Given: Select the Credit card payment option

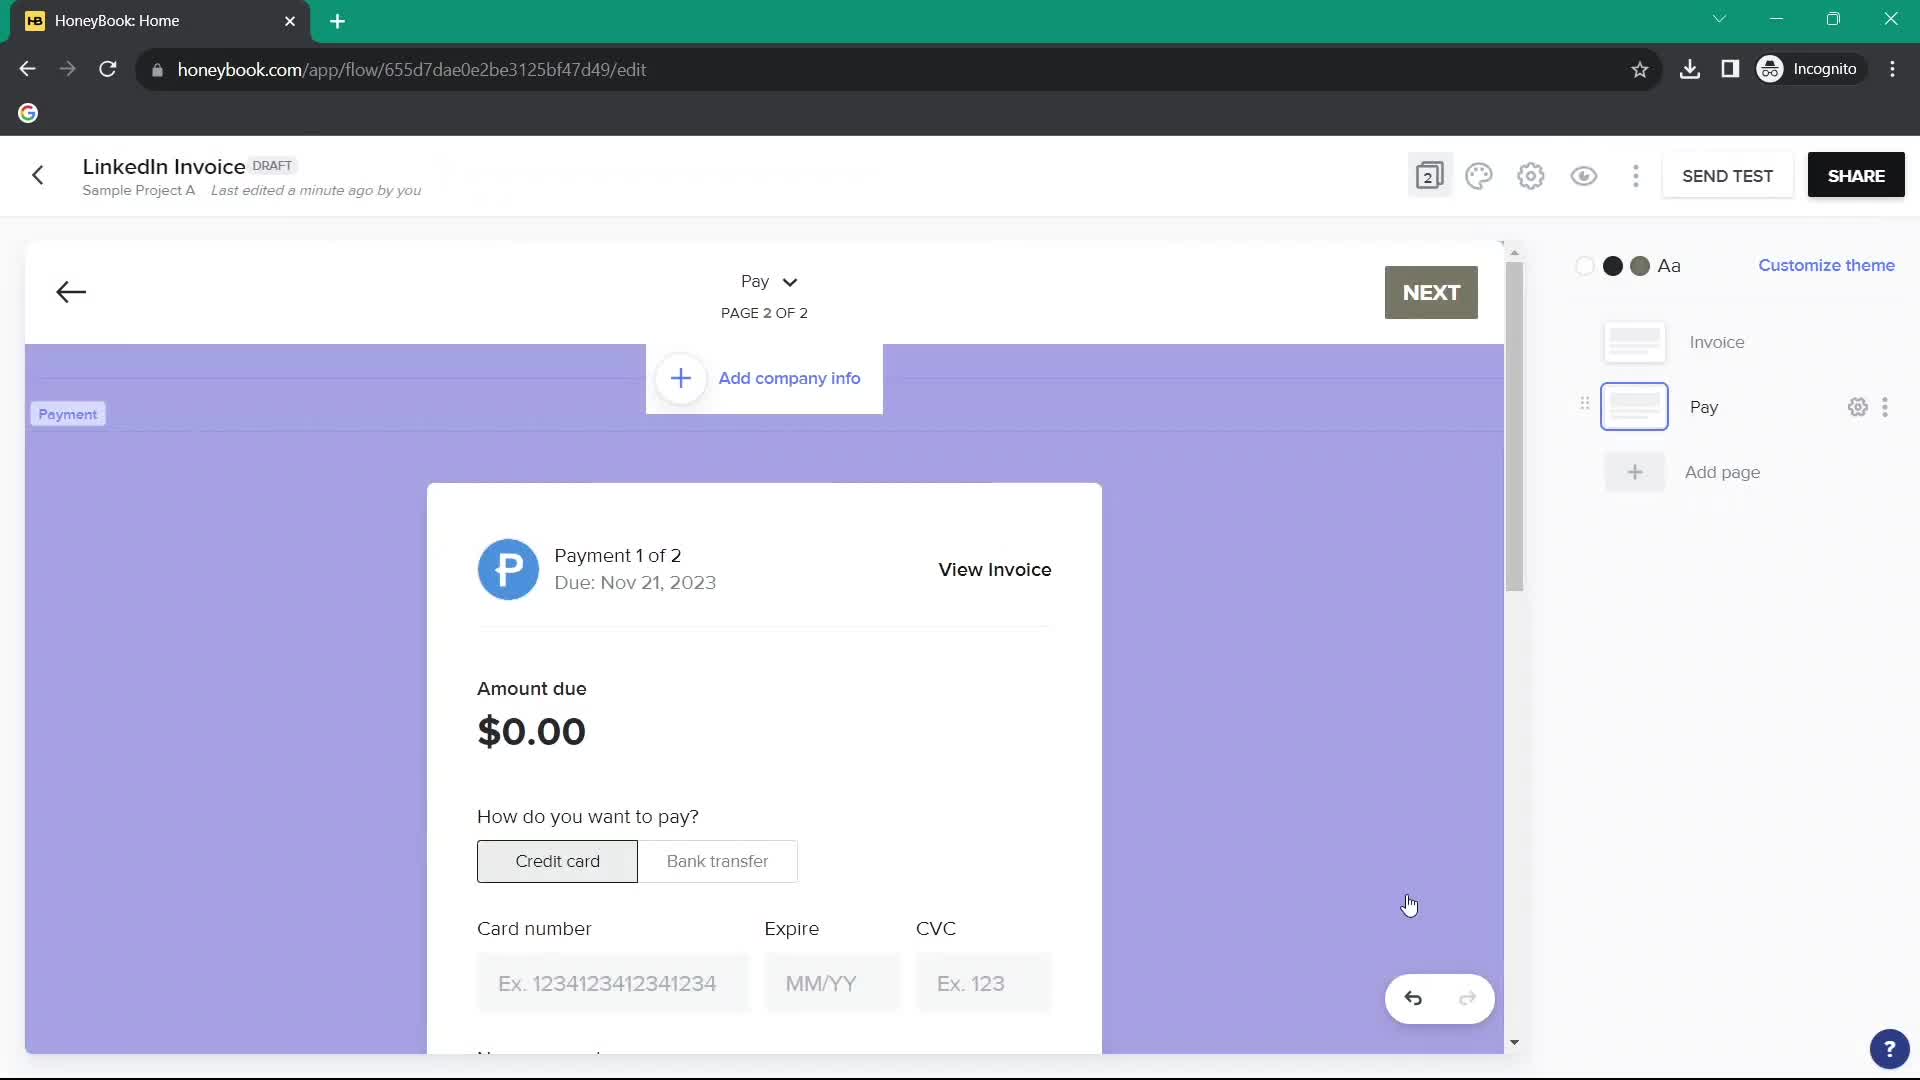Looking at the screenshot, I should [558, 862].
